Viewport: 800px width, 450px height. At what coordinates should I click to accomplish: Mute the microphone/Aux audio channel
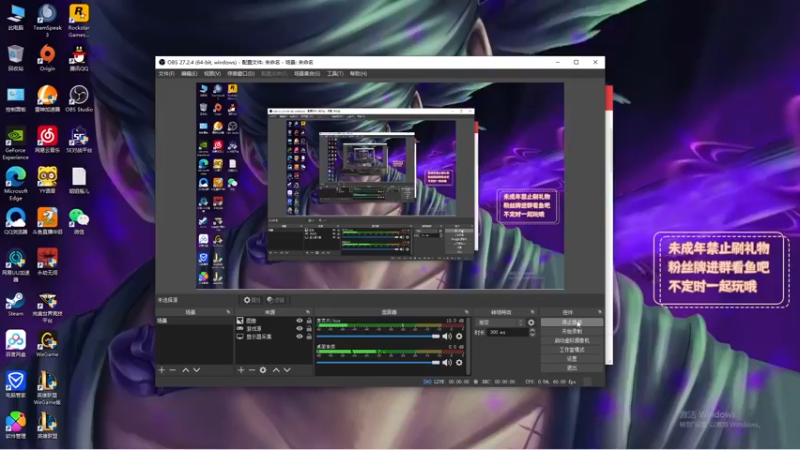click(447, 336)
